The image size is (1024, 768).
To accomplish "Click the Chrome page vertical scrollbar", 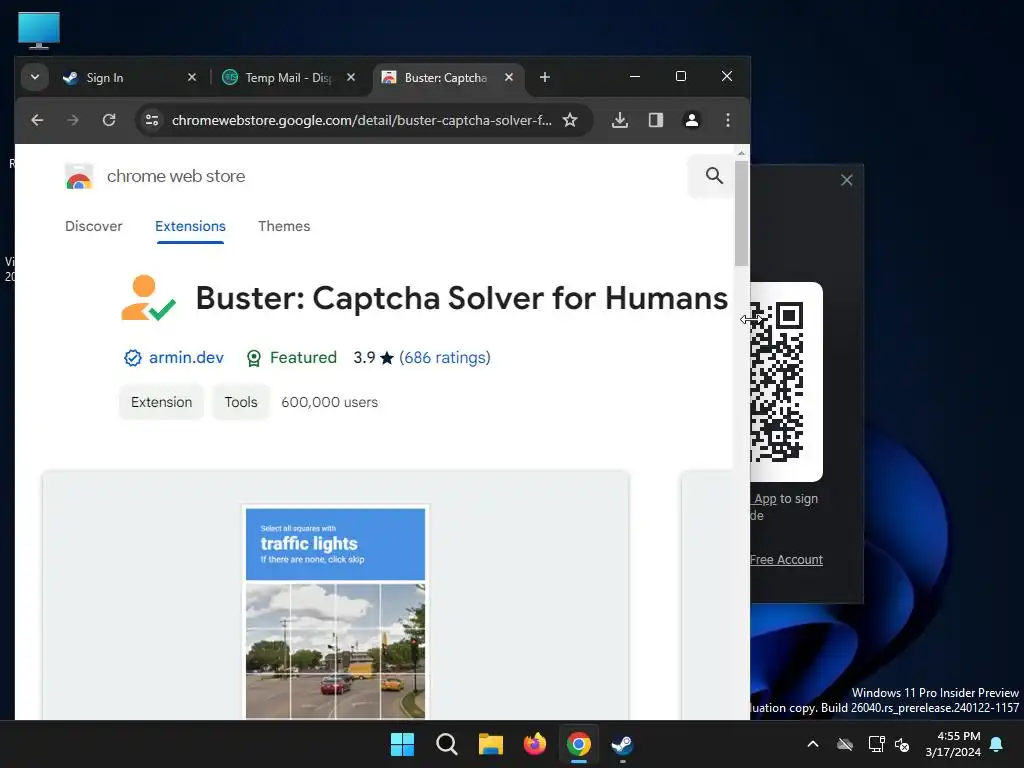I will pyautogui.click(x=741, y=213).
